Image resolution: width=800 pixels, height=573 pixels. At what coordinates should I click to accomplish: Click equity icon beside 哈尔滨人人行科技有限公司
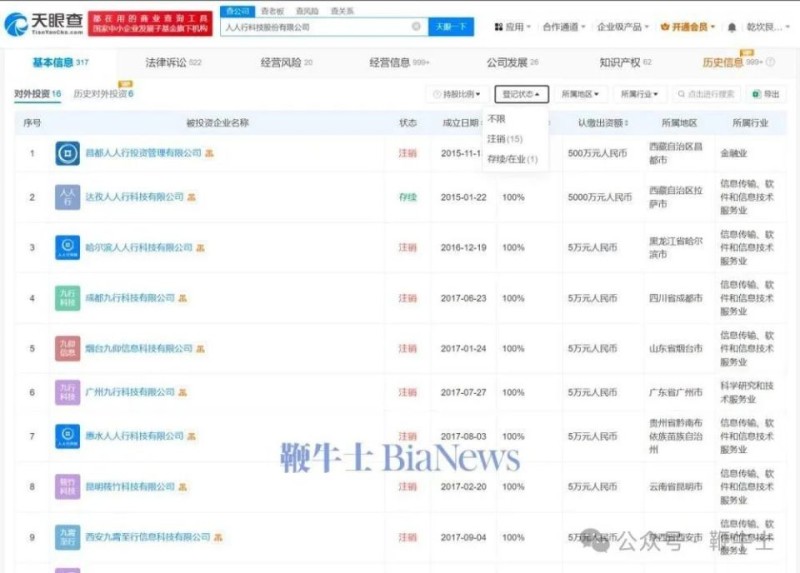click(x=201, y=247)
